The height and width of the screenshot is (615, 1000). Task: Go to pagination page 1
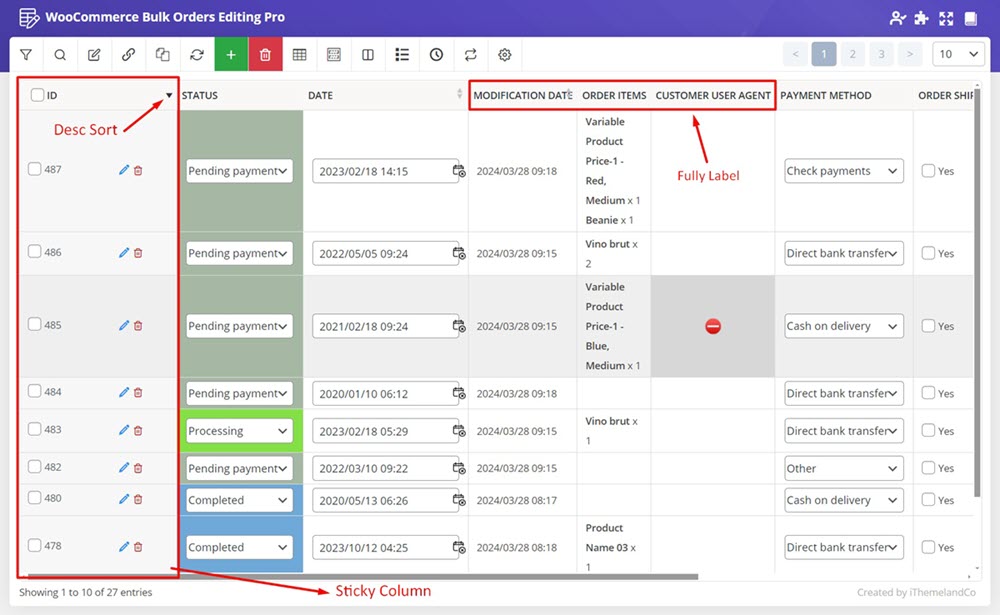pos(823,54)
